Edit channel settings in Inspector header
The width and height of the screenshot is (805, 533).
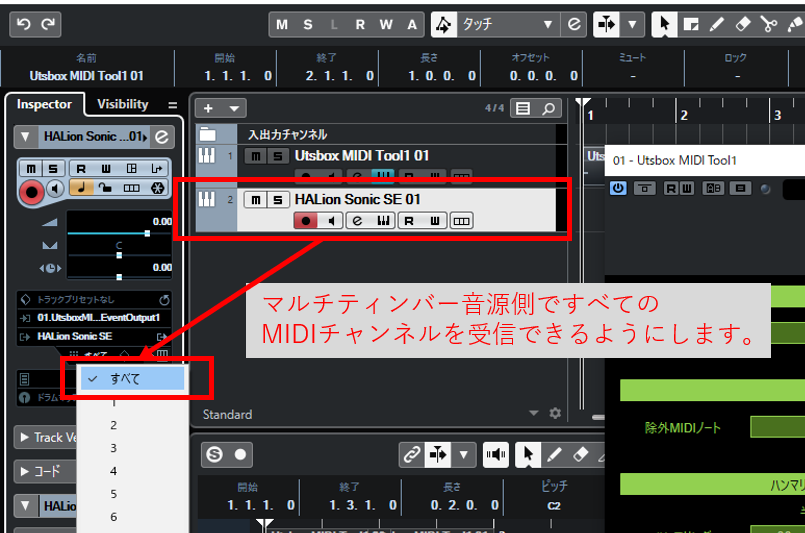click(162, 137)
